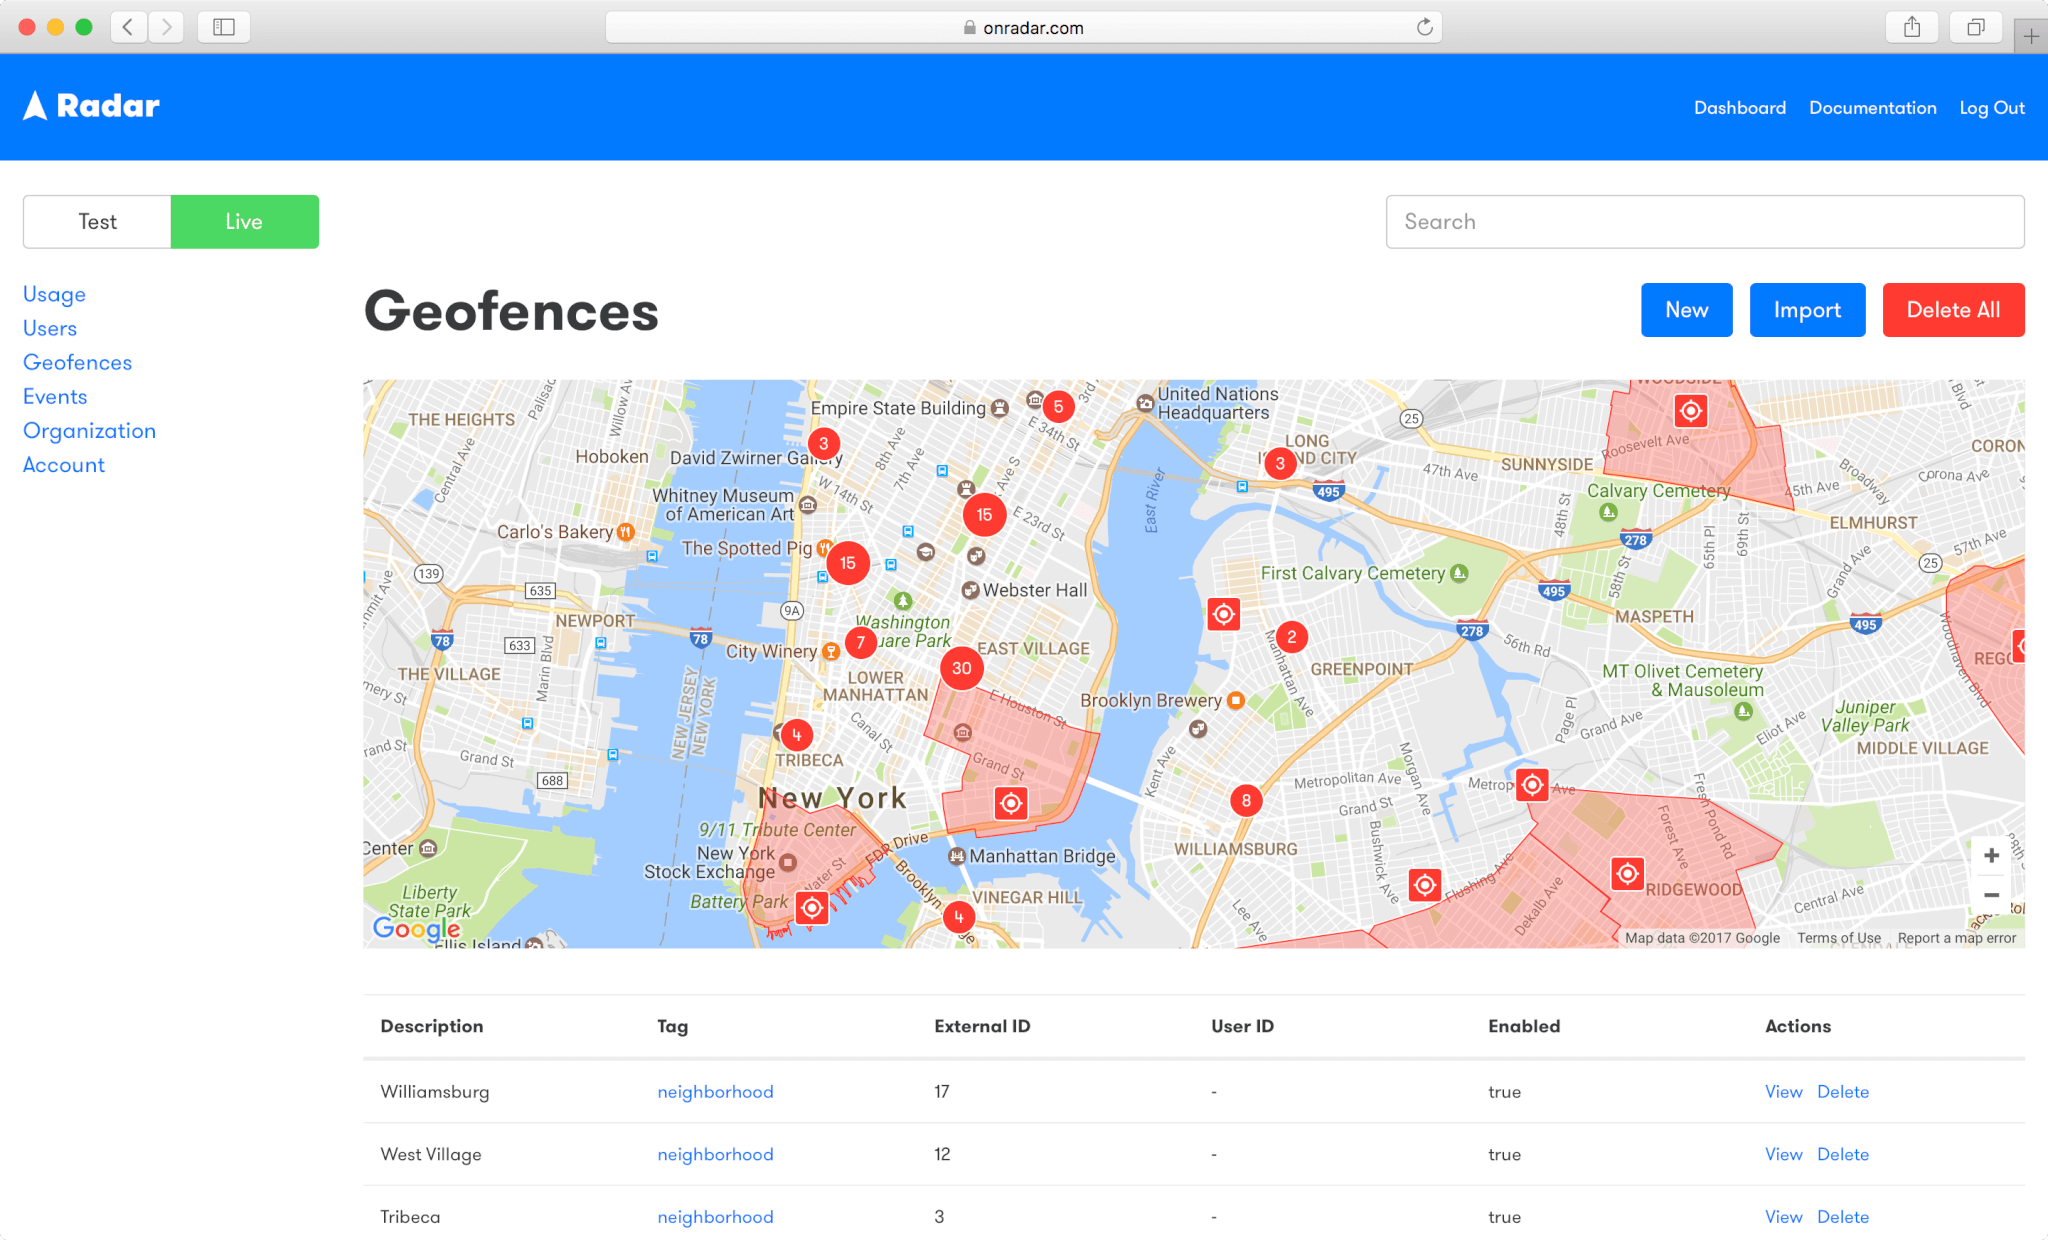Click neighborhood tag in Williamsburg row
Image resolution: width=2048 pixels, height=1240 pixels.
(x=715, y=1092)
